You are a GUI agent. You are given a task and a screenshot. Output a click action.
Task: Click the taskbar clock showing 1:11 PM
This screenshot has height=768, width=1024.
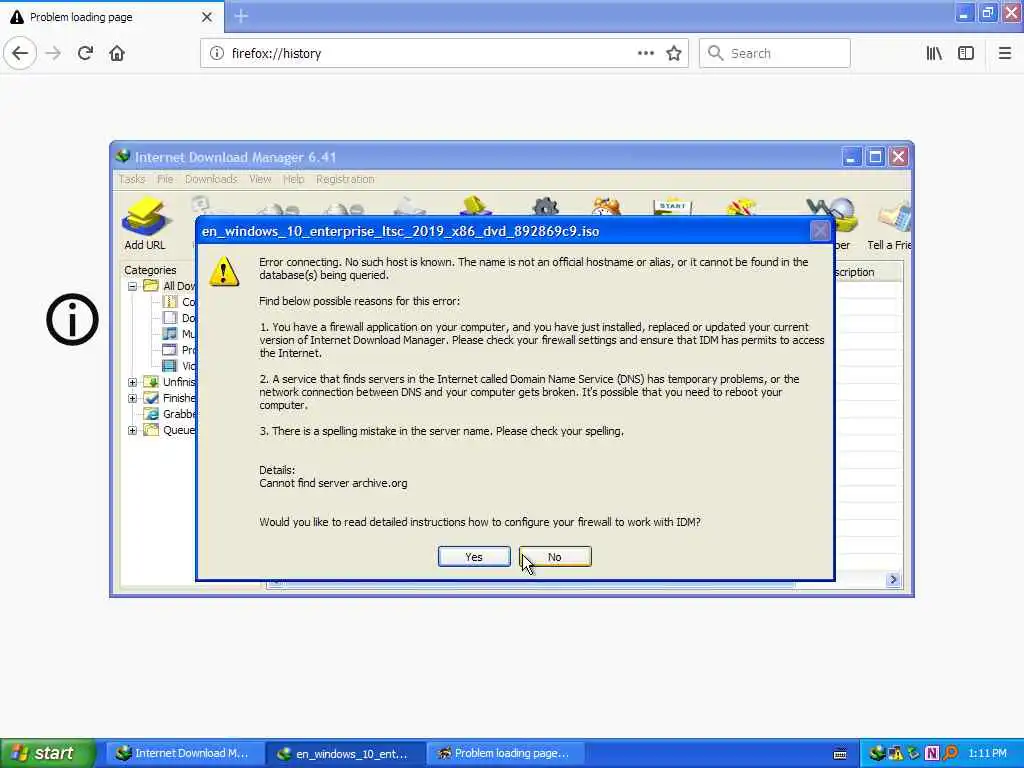tap(987, 753)
